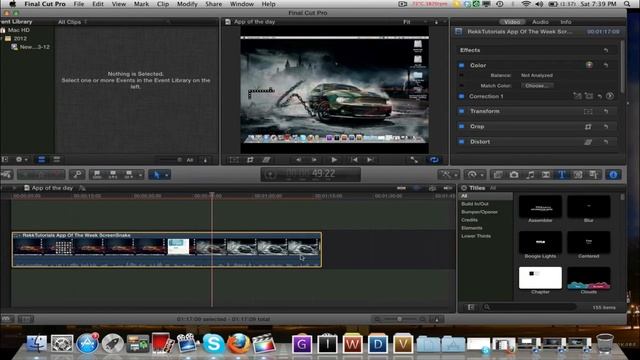Activate the viewer Crop tool

tap(250, 160)
